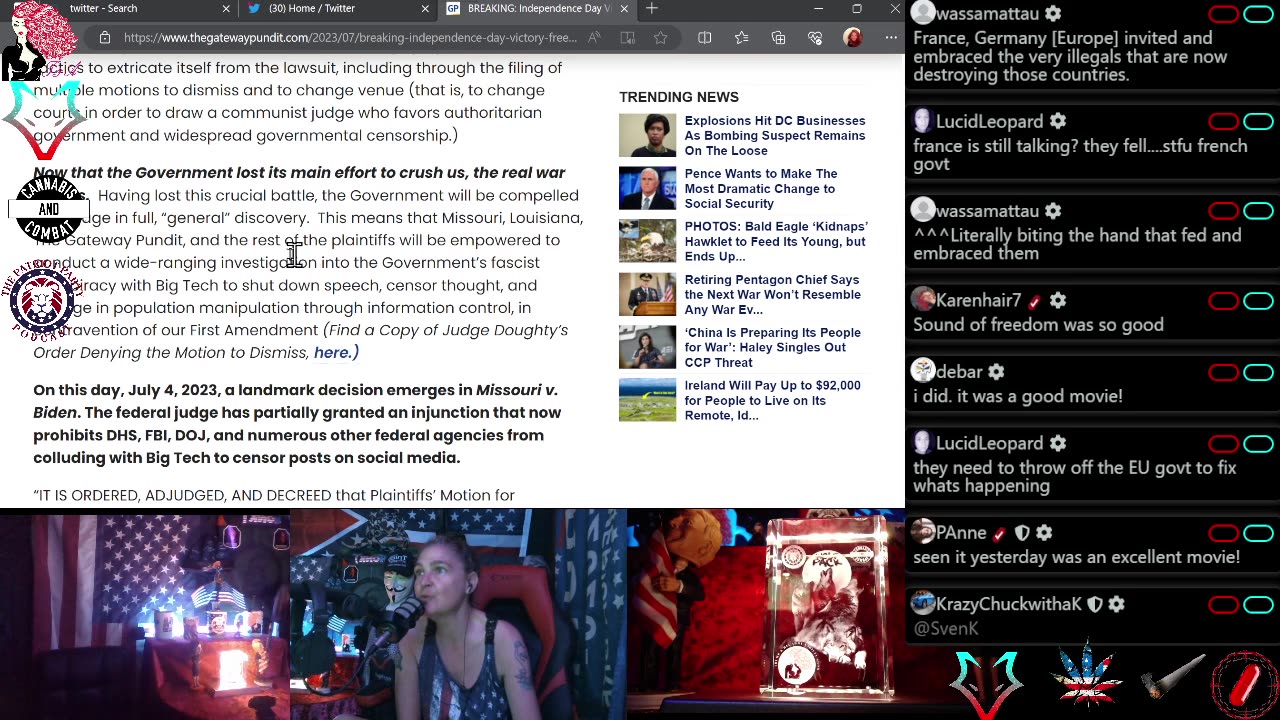Click the shield badge next to PAnne
1280x720 pixels.
pos(1022,533)
